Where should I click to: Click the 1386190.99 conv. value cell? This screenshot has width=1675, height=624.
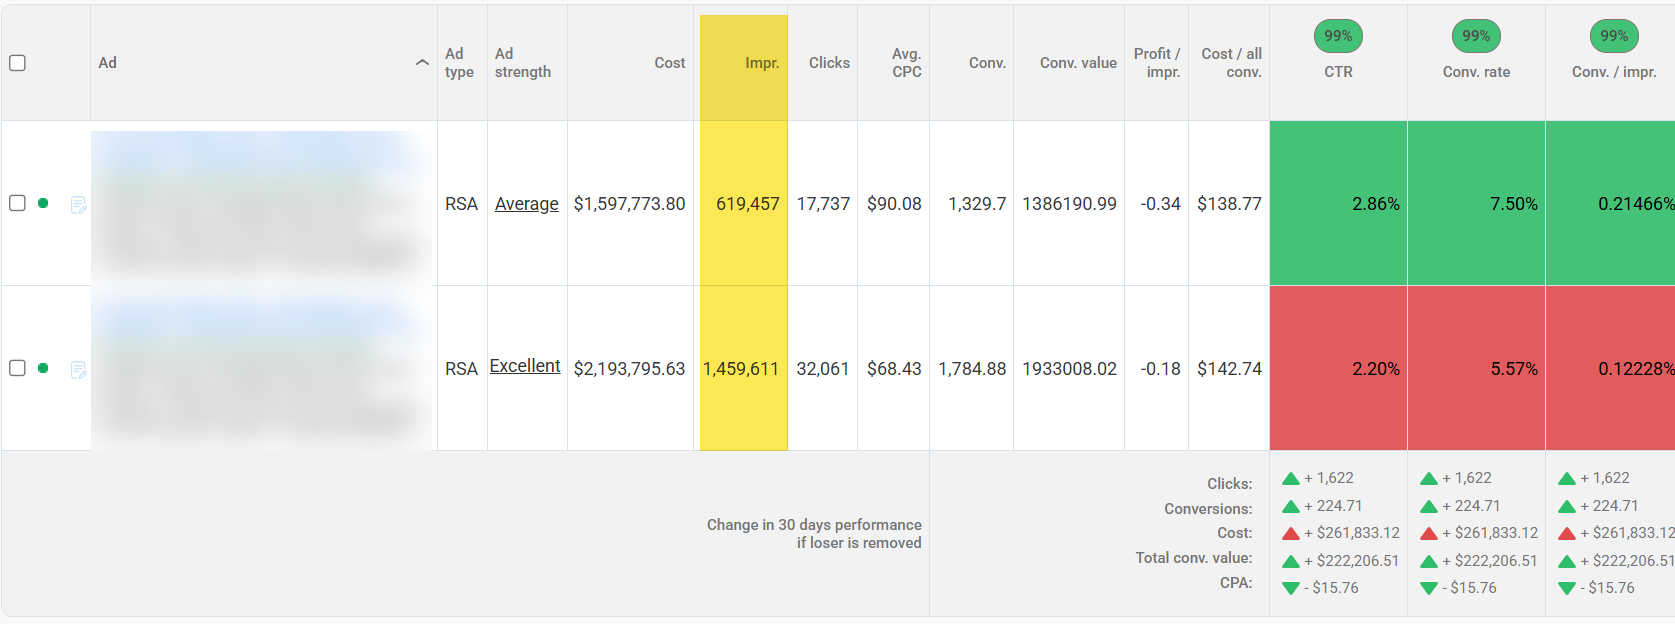point(1069,204)
